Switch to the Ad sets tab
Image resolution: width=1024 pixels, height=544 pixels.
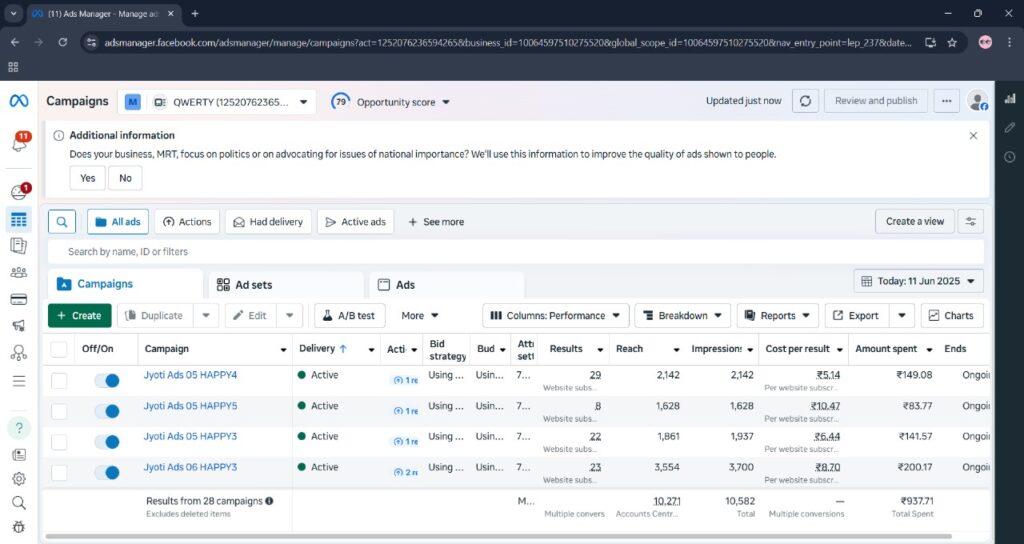click(x=286, y=285)
